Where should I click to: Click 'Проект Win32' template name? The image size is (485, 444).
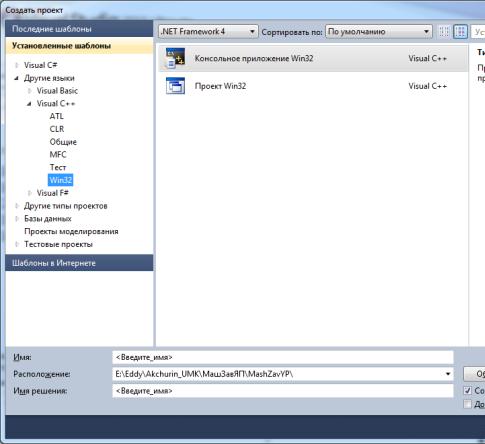[x=220, y=86]
